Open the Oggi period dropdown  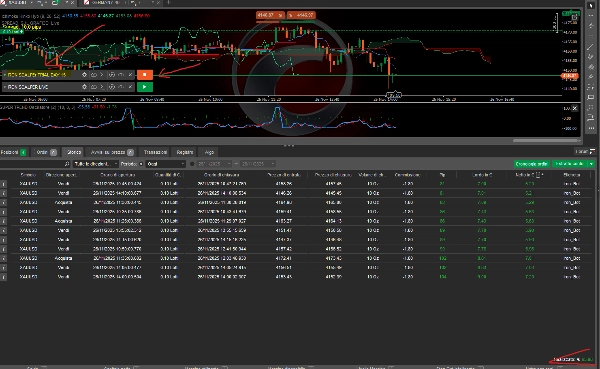[166, 164]
